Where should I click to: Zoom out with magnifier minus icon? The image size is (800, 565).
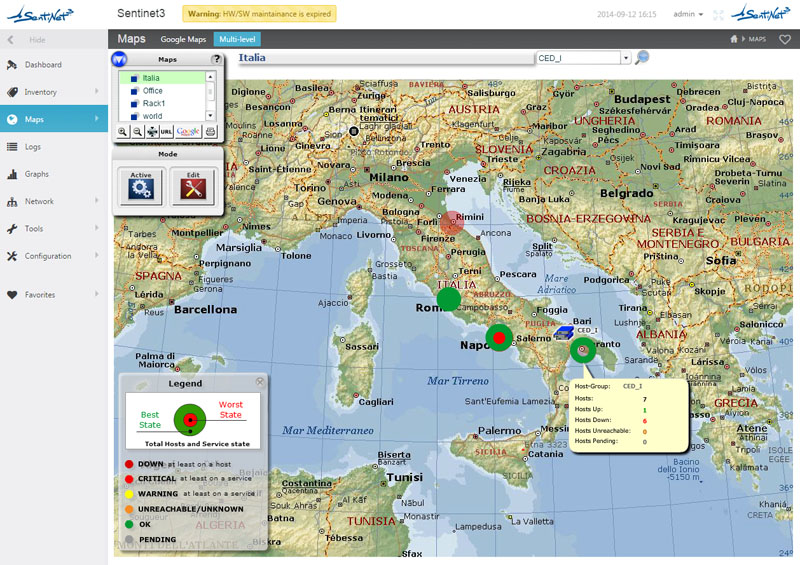(x=137, y=132)
